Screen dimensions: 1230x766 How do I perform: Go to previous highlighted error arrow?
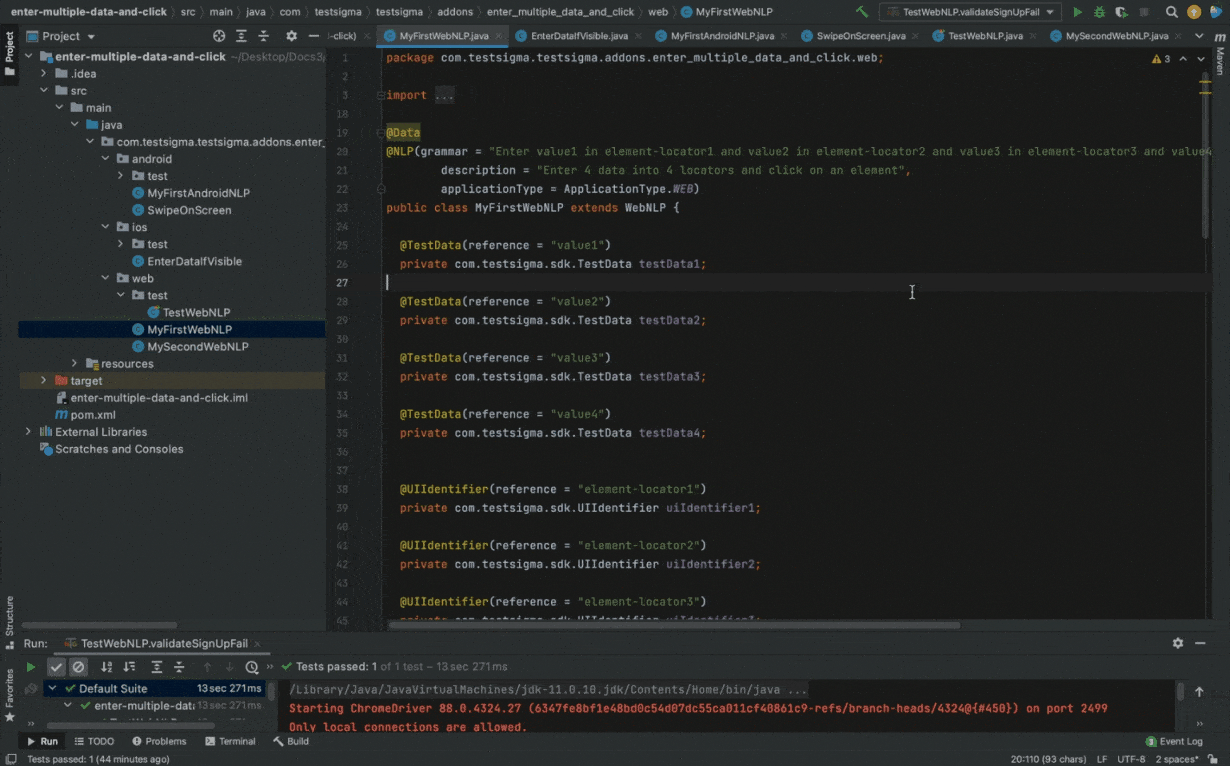pyautogui.click(x=1183, y=59)
